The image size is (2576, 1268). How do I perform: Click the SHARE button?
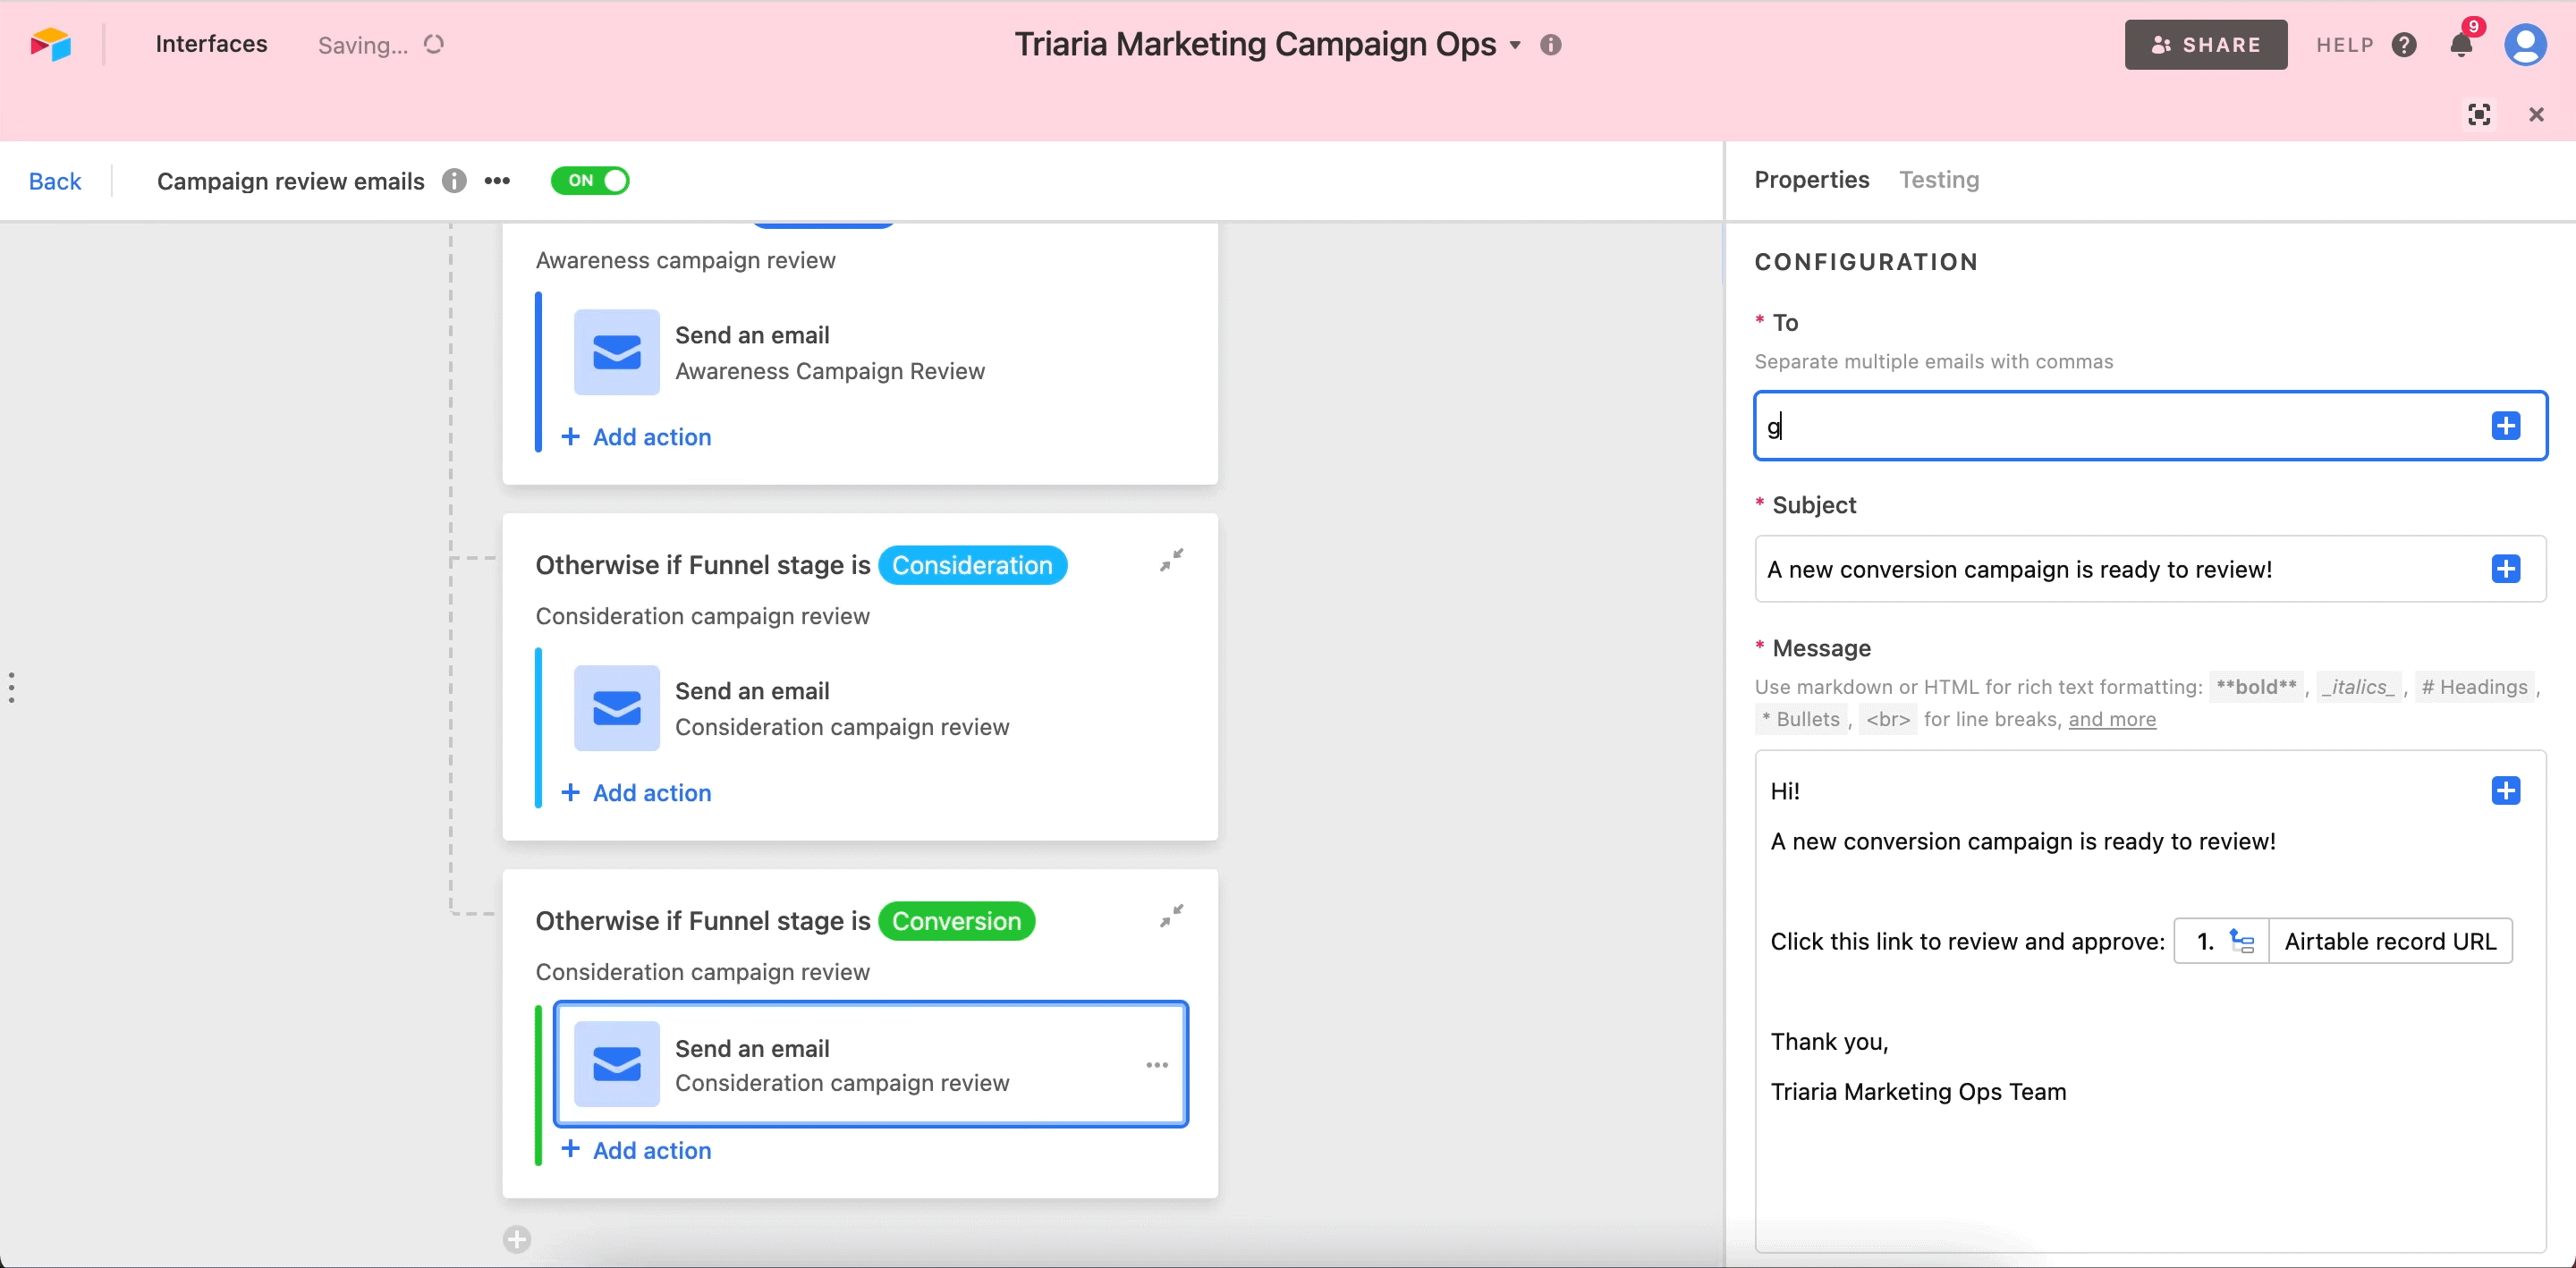coord(2205,45)
